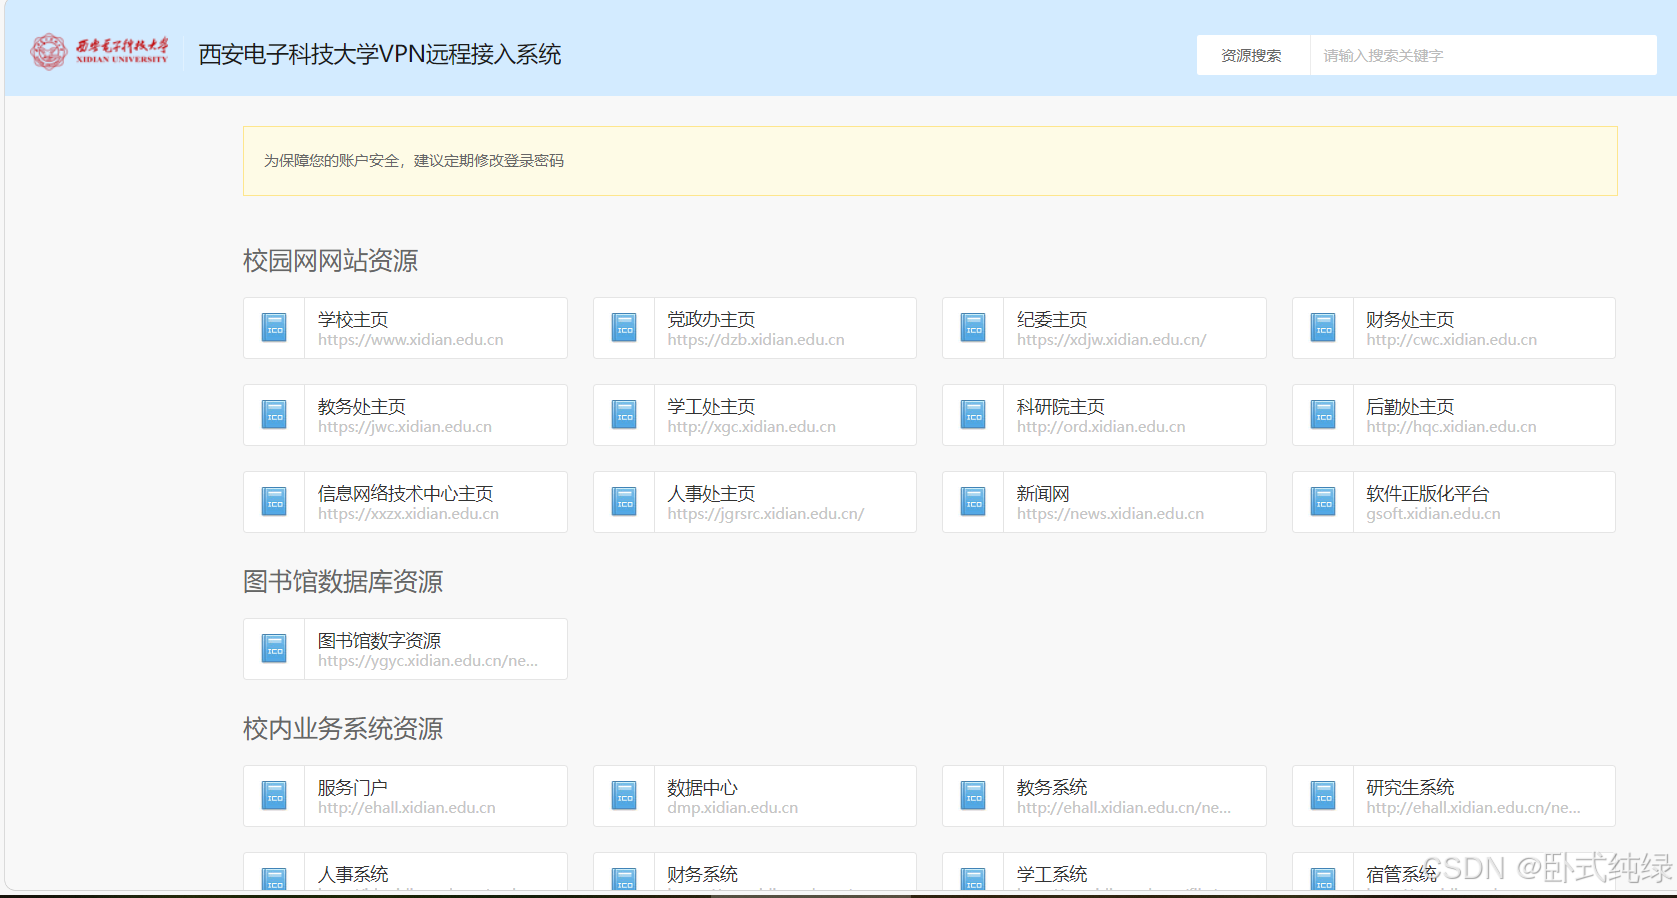1677x898 pixels.
Task: Go to the 科研院主页 link
Action: [x=1060, y=407]
